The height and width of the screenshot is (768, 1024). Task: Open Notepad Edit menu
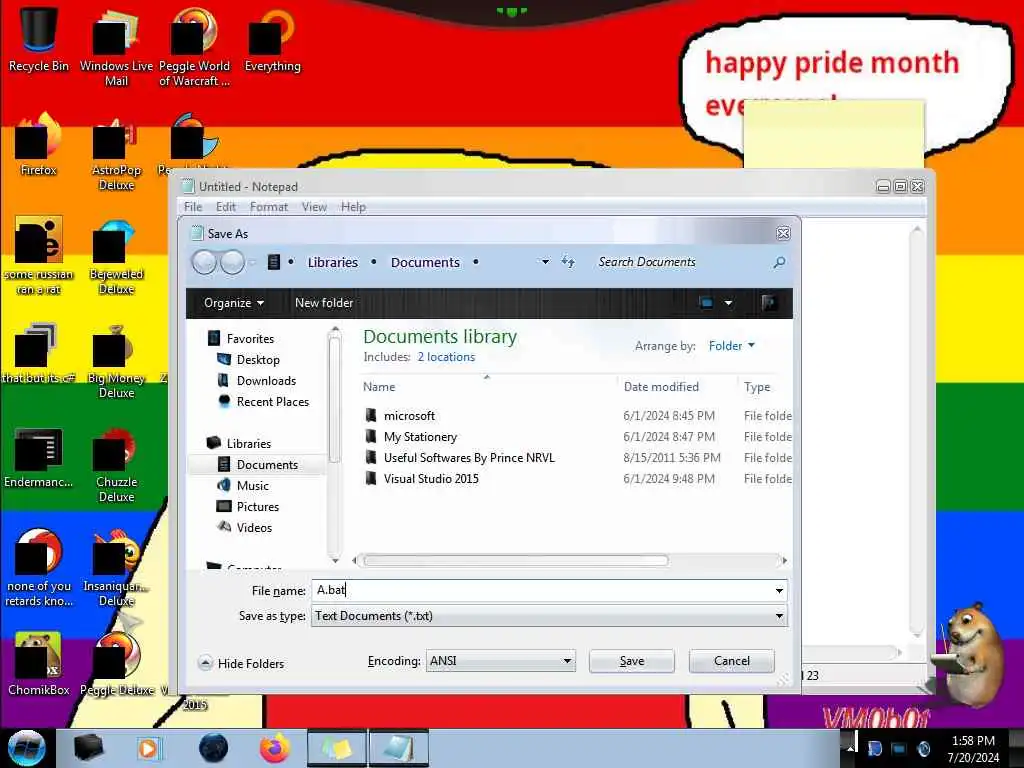226,207
